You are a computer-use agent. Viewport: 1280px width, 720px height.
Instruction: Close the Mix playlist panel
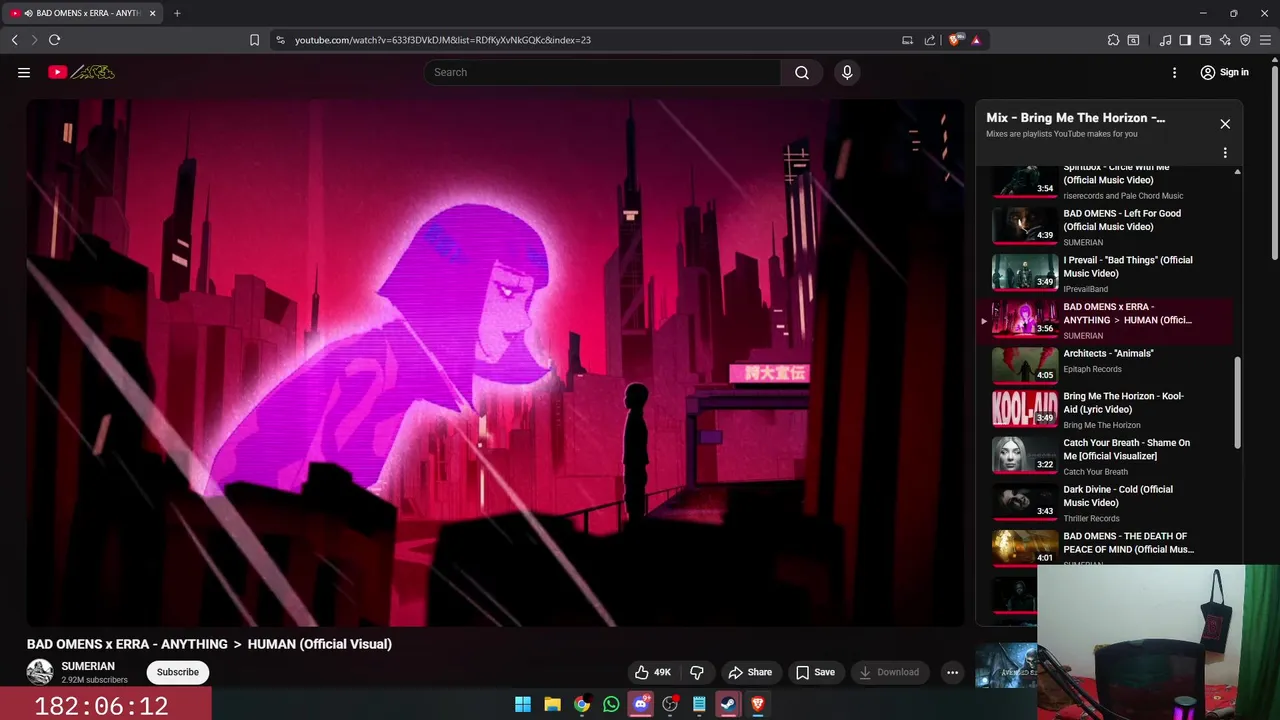tap(1225, 124)
